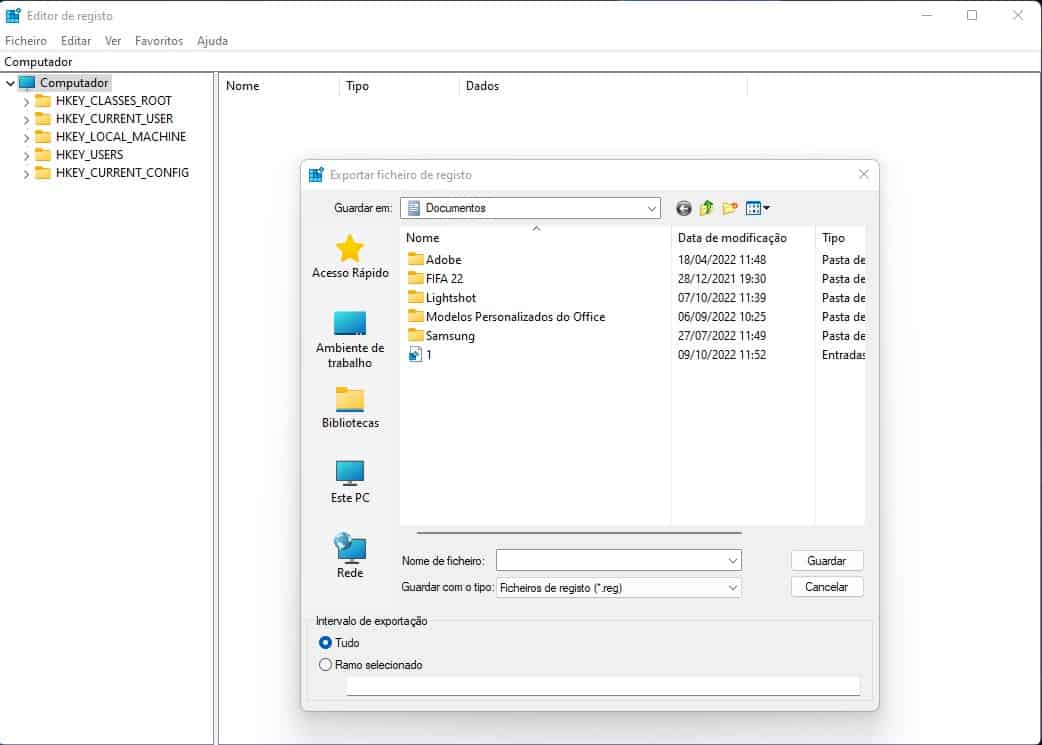The width and height of the screenshot is (1042, 745).
Task: Open the Ajuda menu
Action: tap(213, 41)
